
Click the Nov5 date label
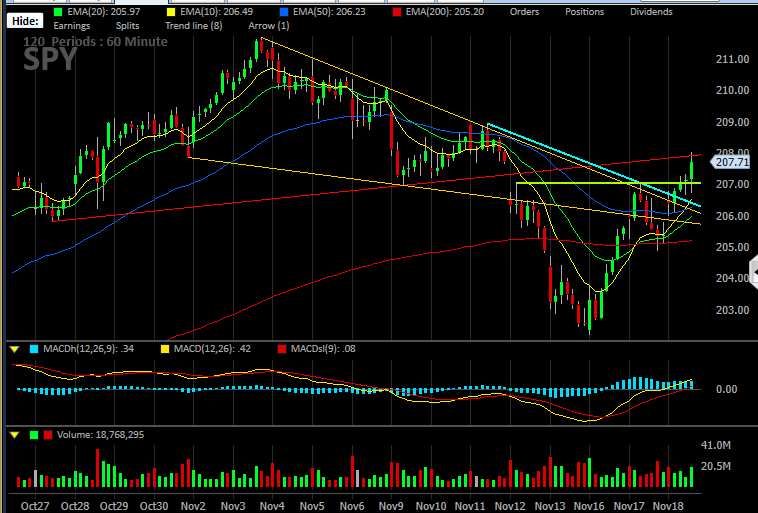(x=312, y=506)
